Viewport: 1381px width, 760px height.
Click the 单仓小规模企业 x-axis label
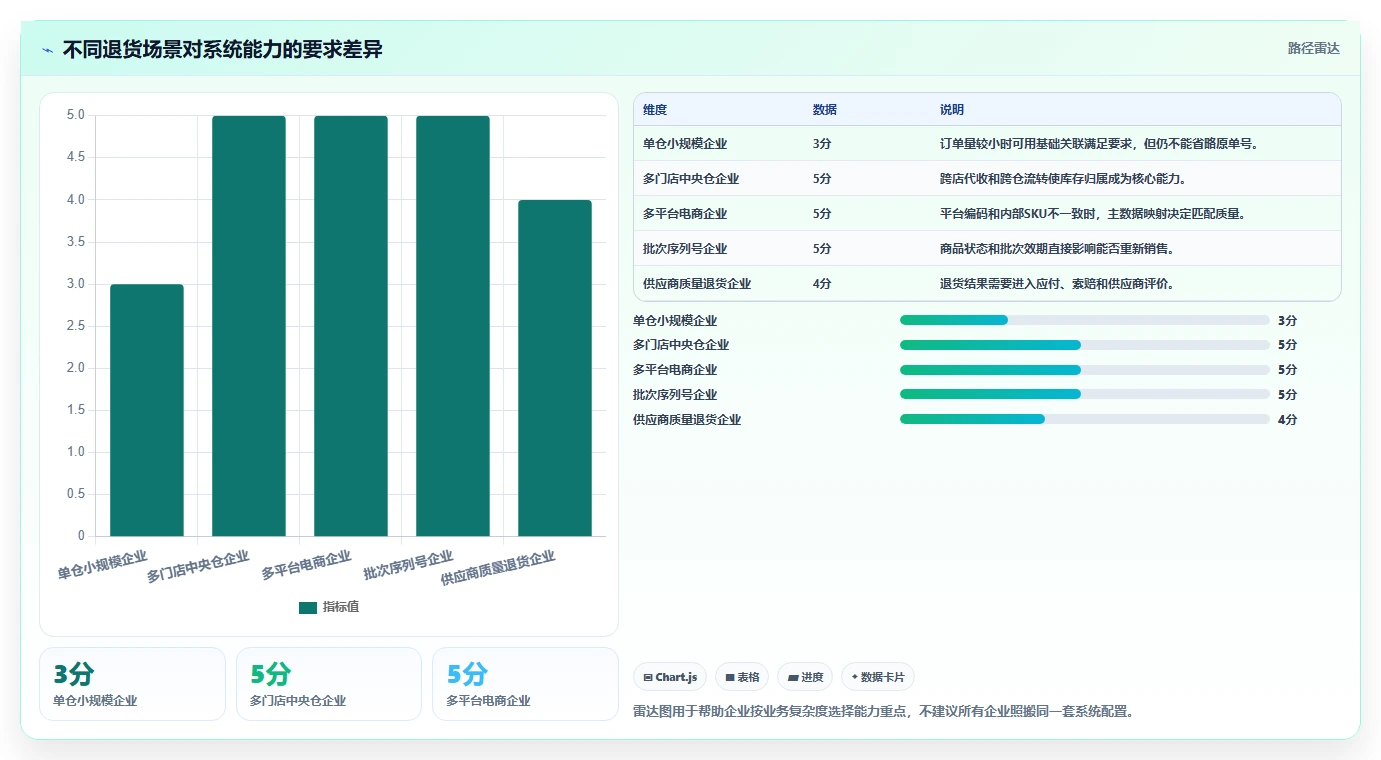[102, 565]
